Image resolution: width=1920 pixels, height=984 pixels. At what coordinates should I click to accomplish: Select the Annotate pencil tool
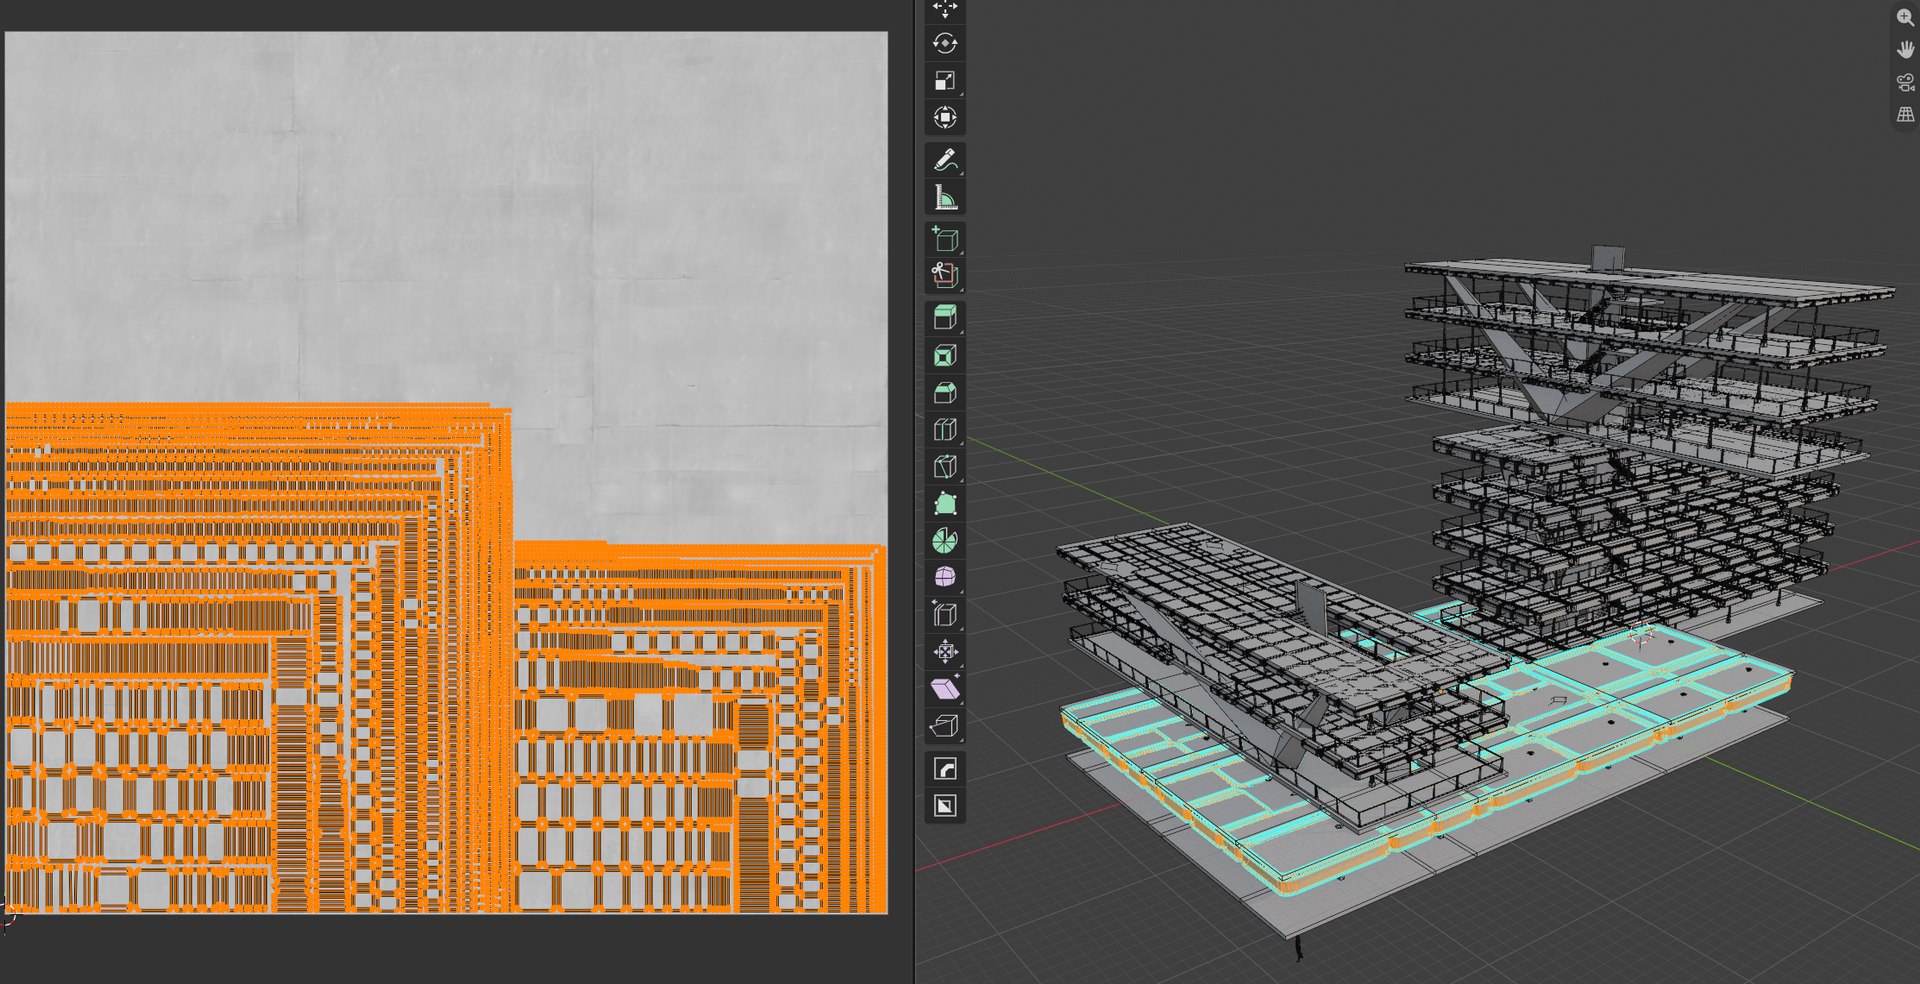pos(945,160)
